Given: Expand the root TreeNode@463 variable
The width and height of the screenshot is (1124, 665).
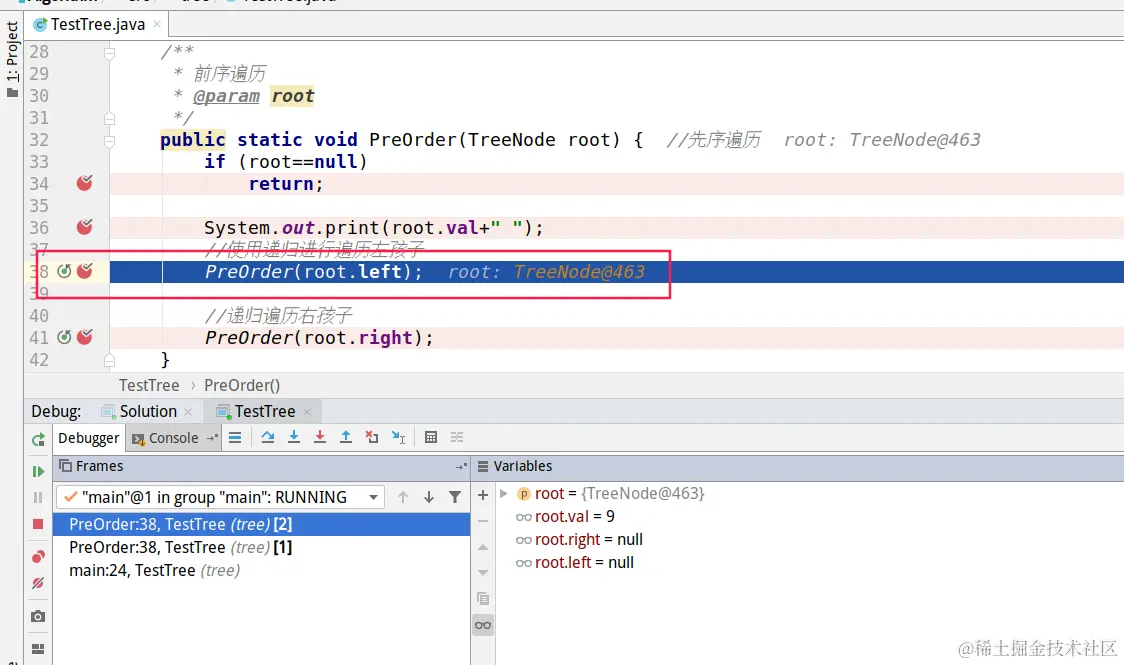Looking at the screenshot, I should [504, 494].
